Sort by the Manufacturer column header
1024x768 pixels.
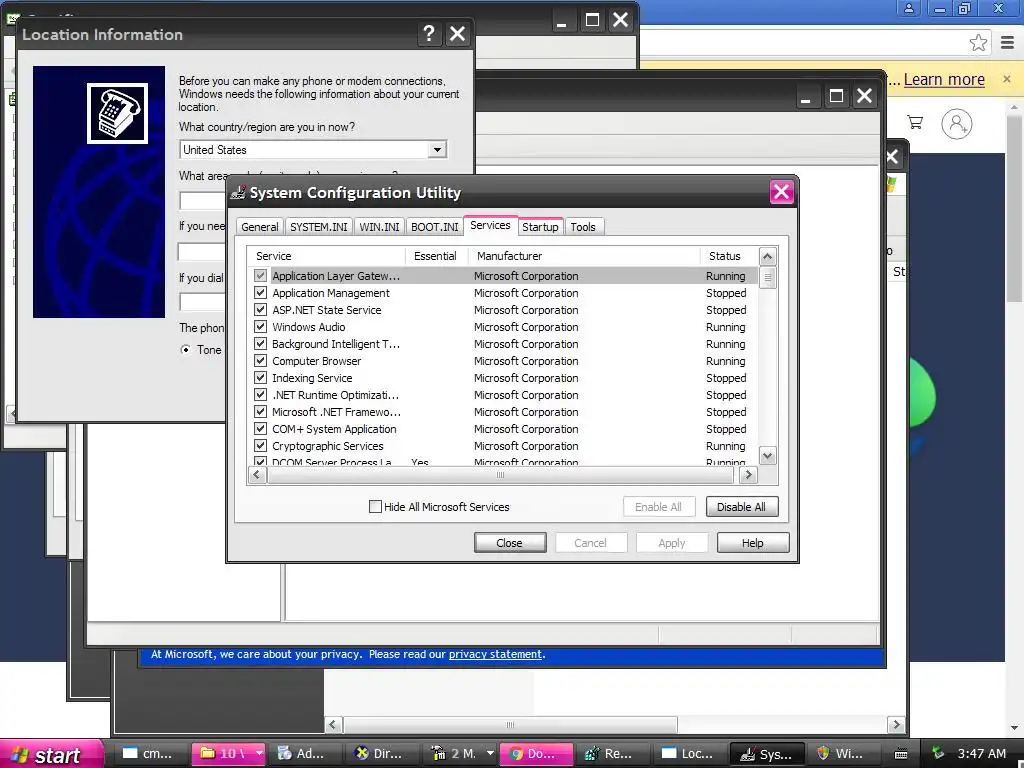coord(584,256)
